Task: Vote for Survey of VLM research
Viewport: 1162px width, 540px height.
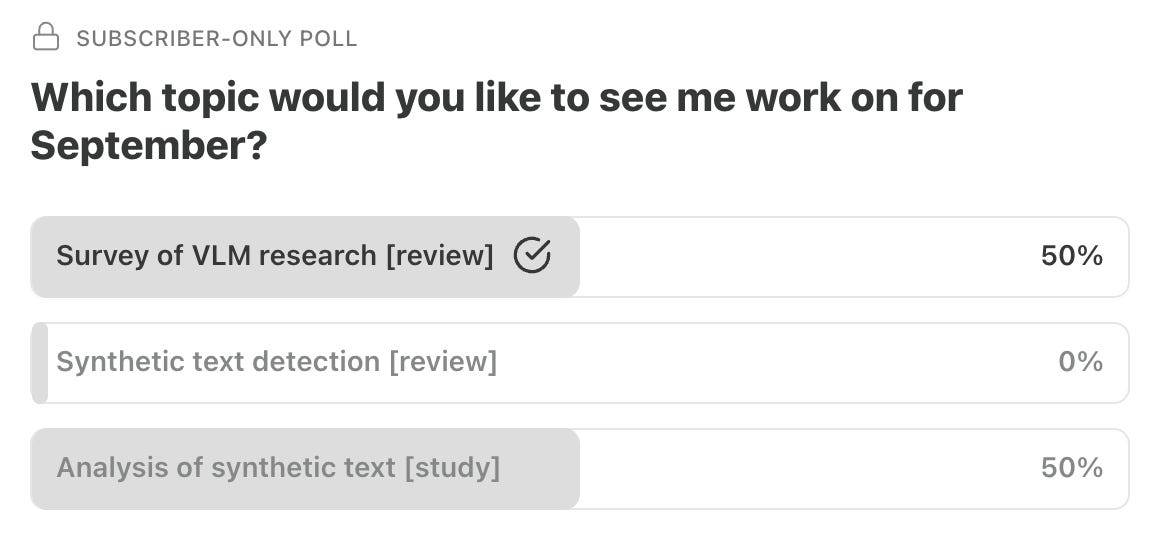Action: (275, 257)
